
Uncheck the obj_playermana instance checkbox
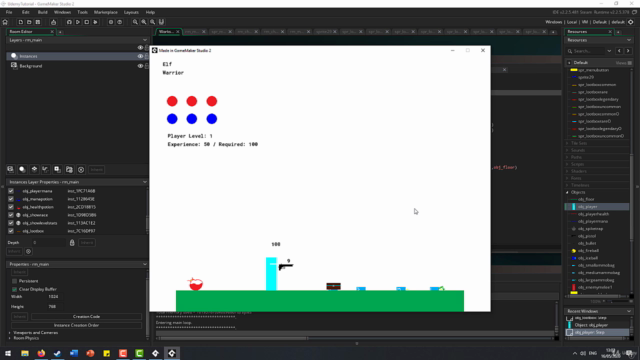[x=11, y=191]
